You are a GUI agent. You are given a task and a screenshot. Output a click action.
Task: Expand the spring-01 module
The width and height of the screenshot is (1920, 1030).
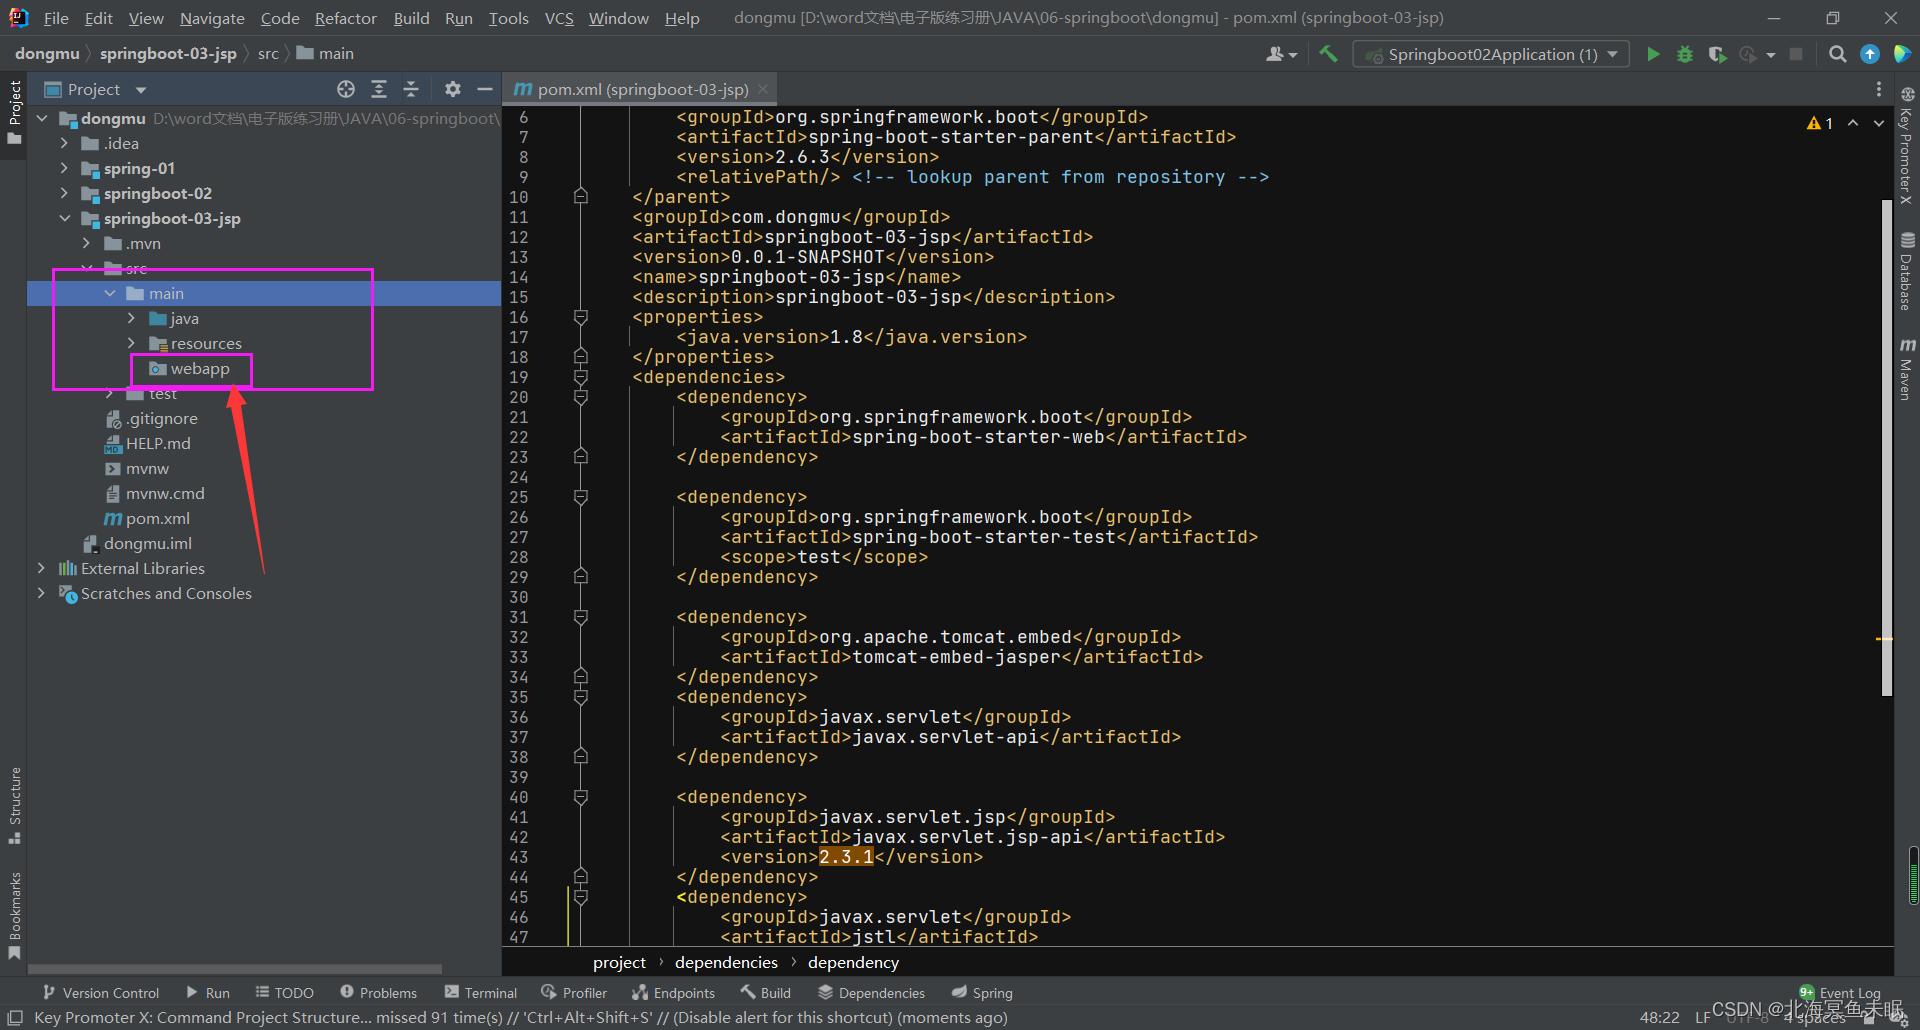[x=64, y=168]
